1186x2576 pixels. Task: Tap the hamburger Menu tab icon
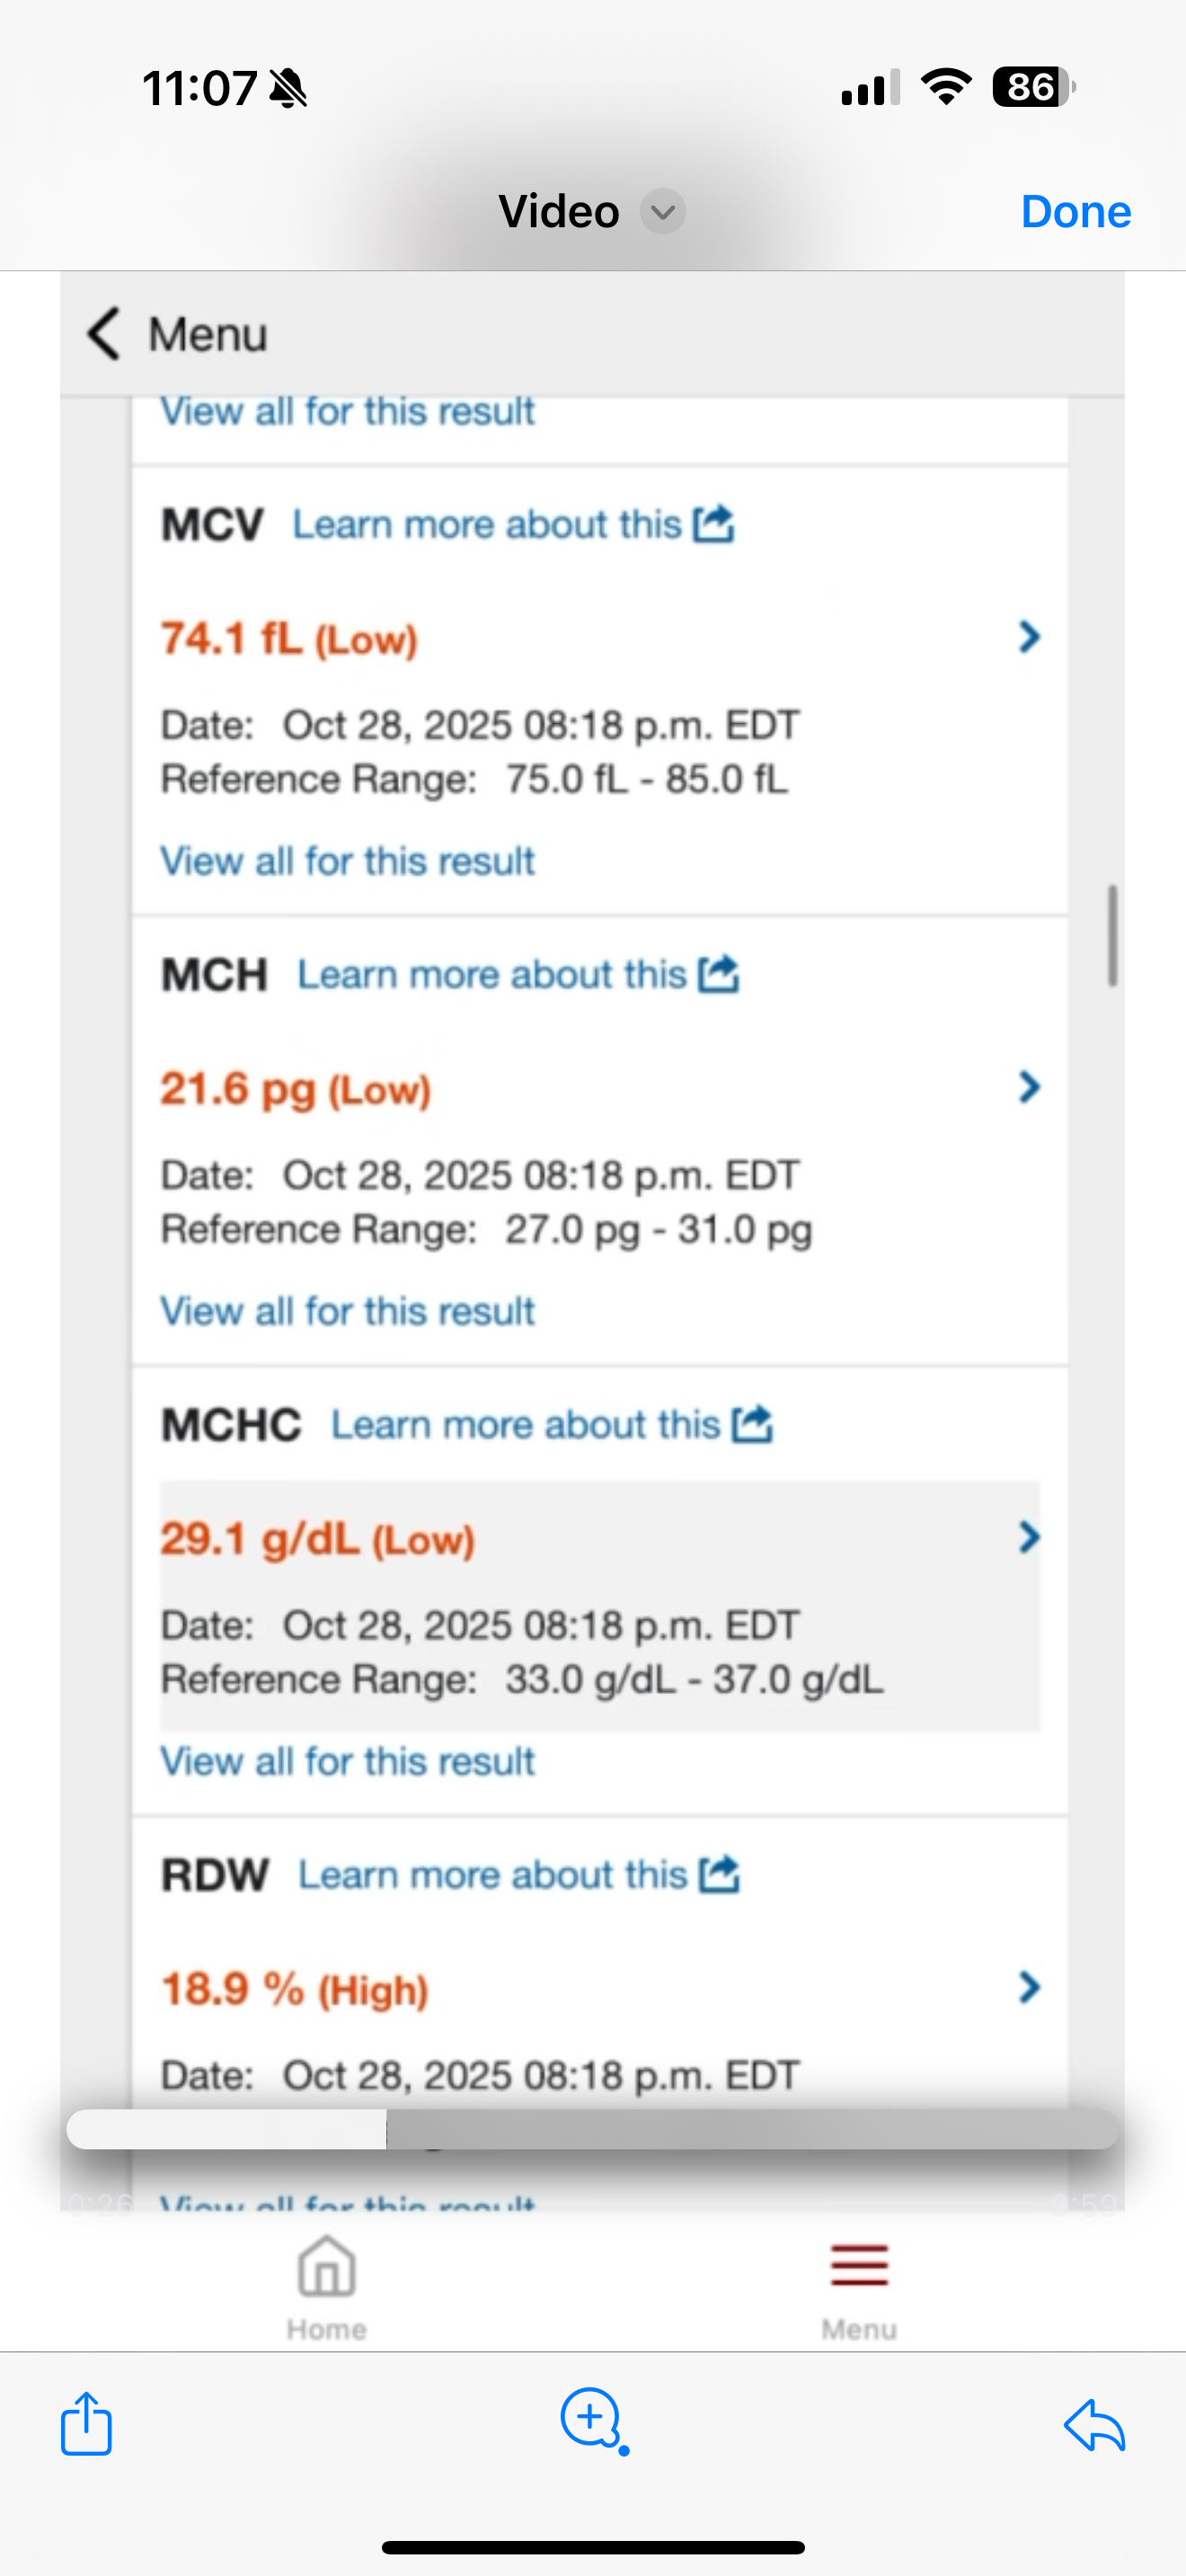[859, 2265]
